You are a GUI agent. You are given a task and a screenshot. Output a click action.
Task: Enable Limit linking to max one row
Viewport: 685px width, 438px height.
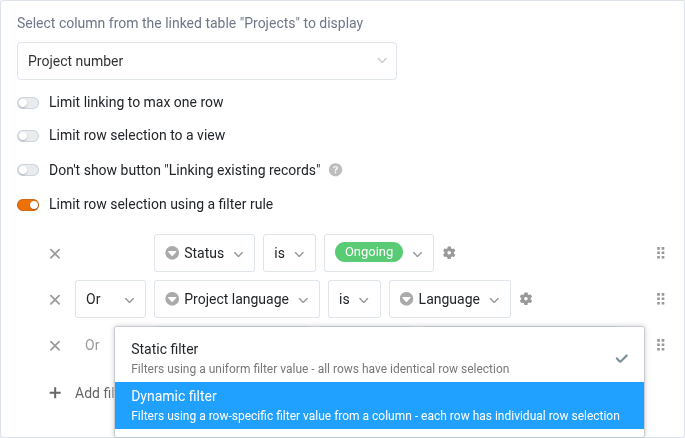28,102
